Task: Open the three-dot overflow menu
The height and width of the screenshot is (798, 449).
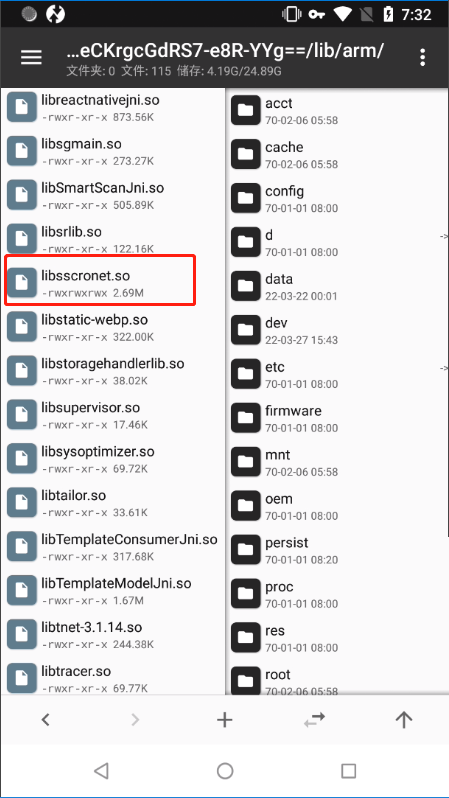Action: 422,58
